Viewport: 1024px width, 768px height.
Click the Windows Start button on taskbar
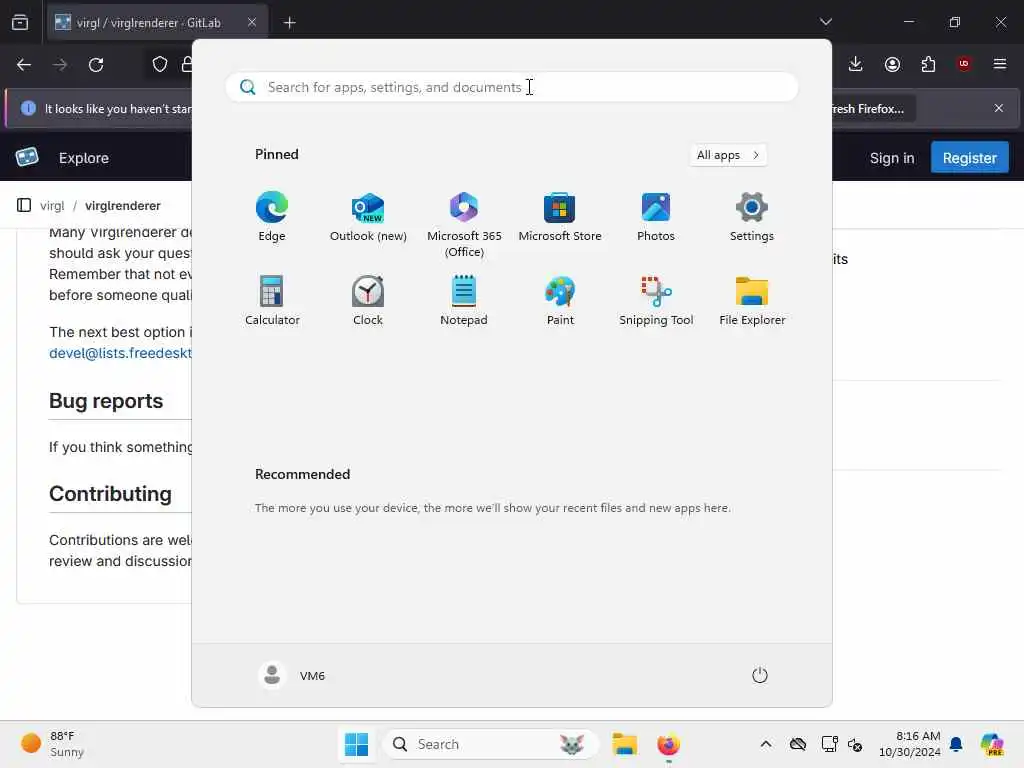[x=357, y=744]
